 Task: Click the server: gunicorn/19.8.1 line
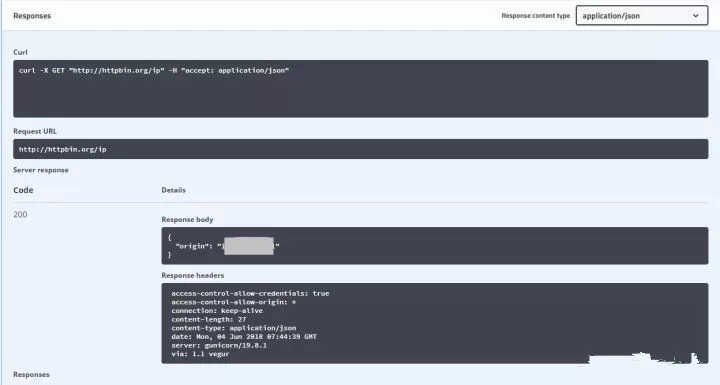219,345
